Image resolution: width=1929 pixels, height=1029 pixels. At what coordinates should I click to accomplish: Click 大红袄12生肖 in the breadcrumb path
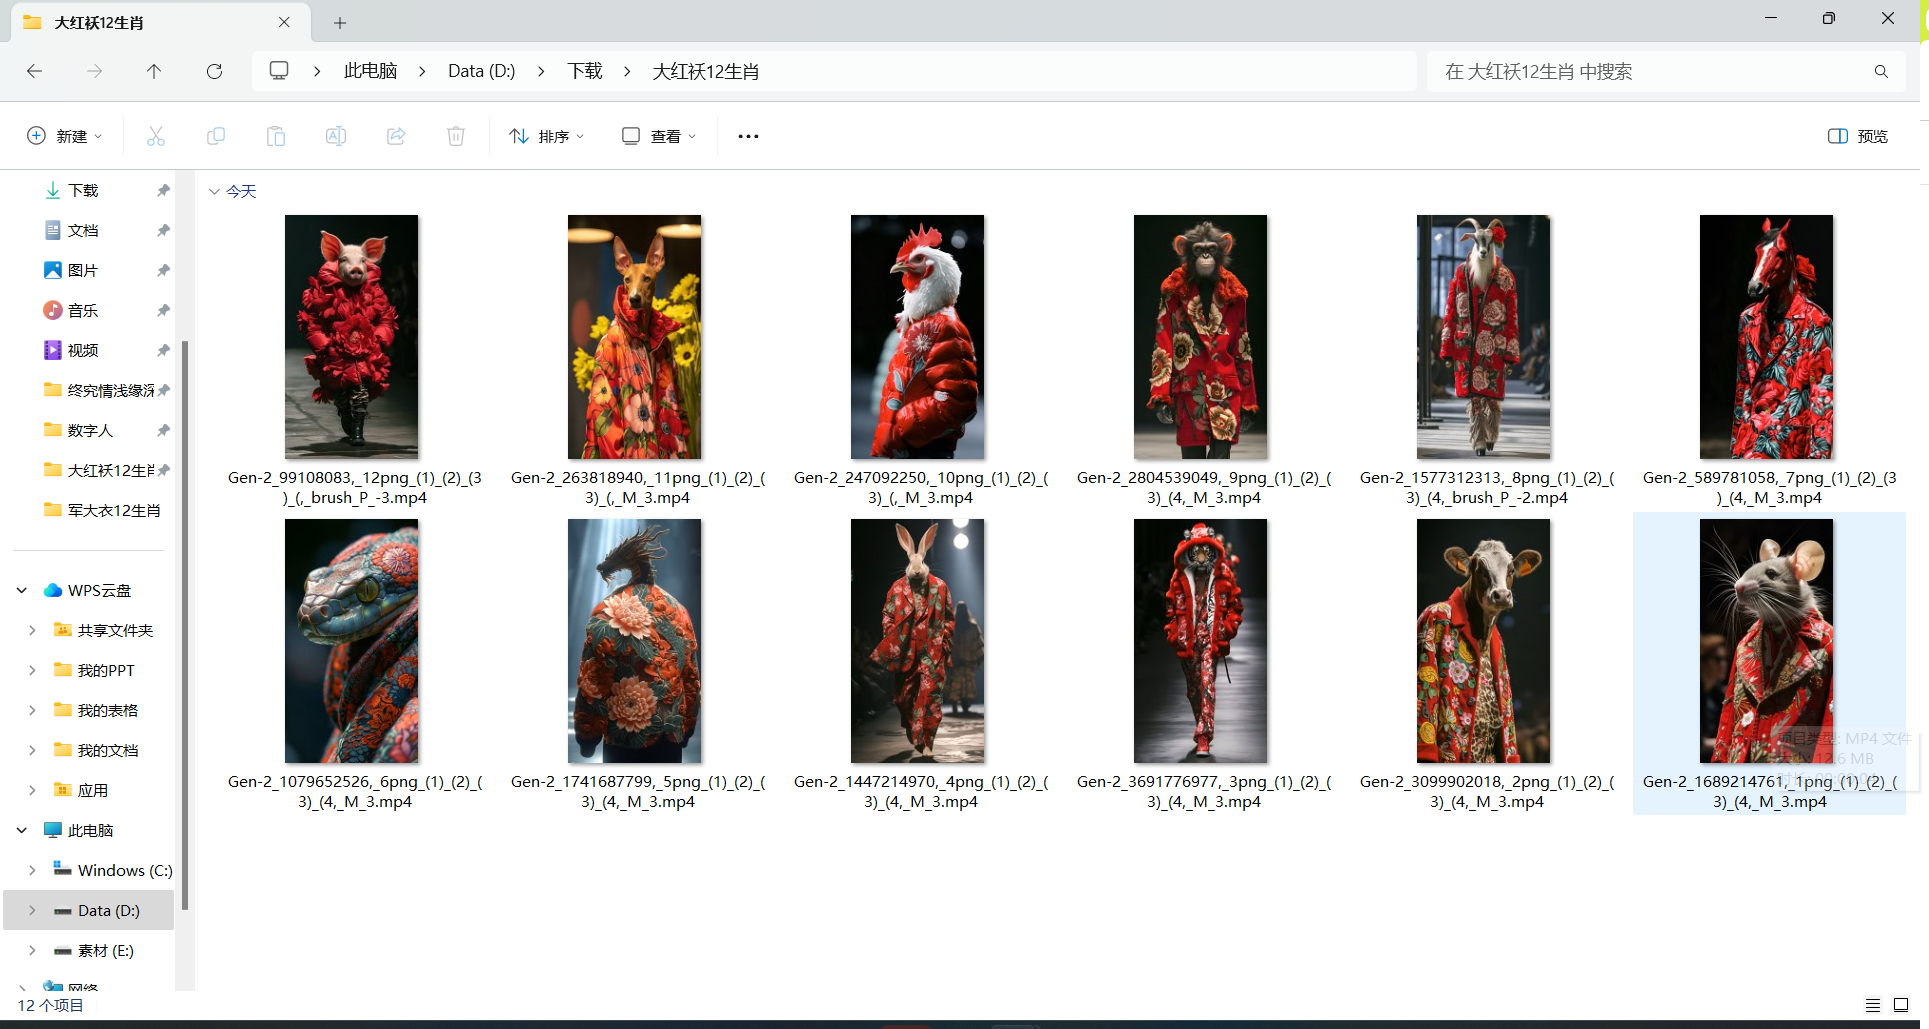706,71
